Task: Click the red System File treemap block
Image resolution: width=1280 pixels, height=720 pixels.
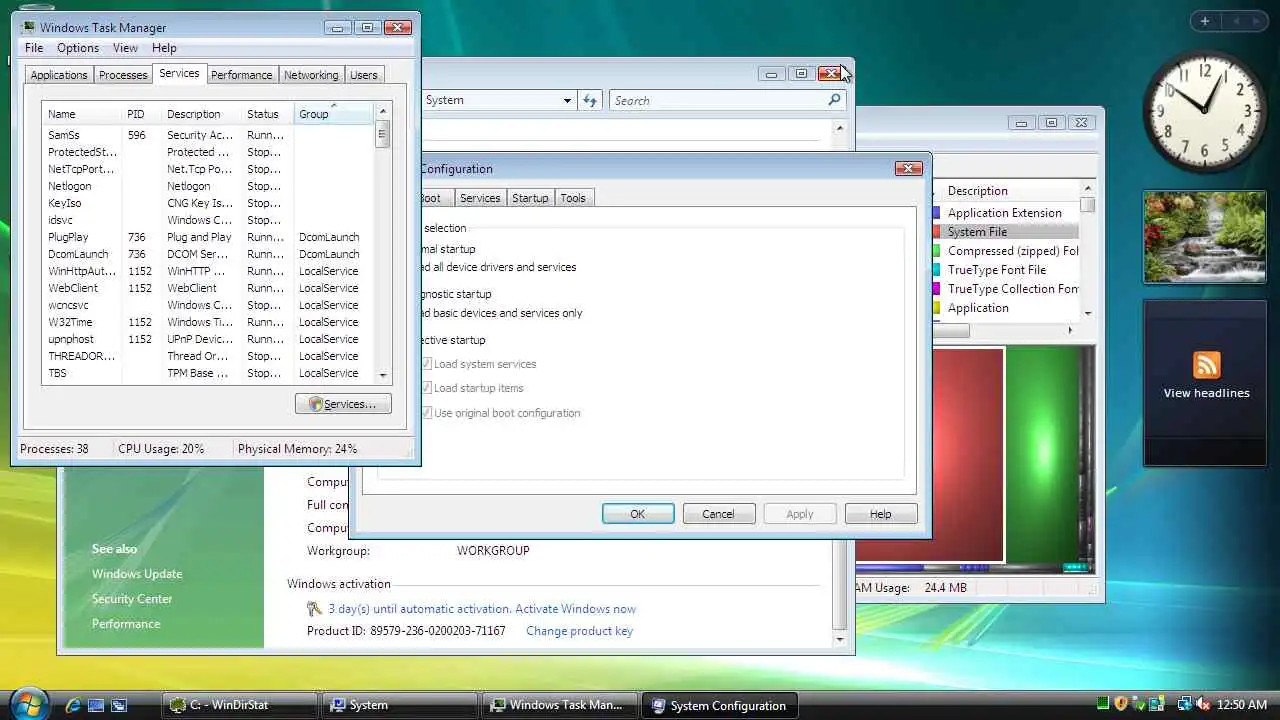Action: tap(930, 455)
